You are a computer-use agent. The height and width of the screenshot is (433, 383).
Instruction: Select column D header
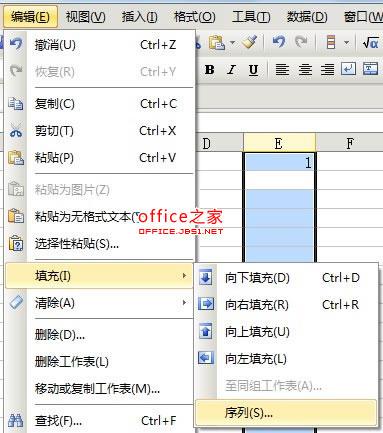(x=219, y=143)
